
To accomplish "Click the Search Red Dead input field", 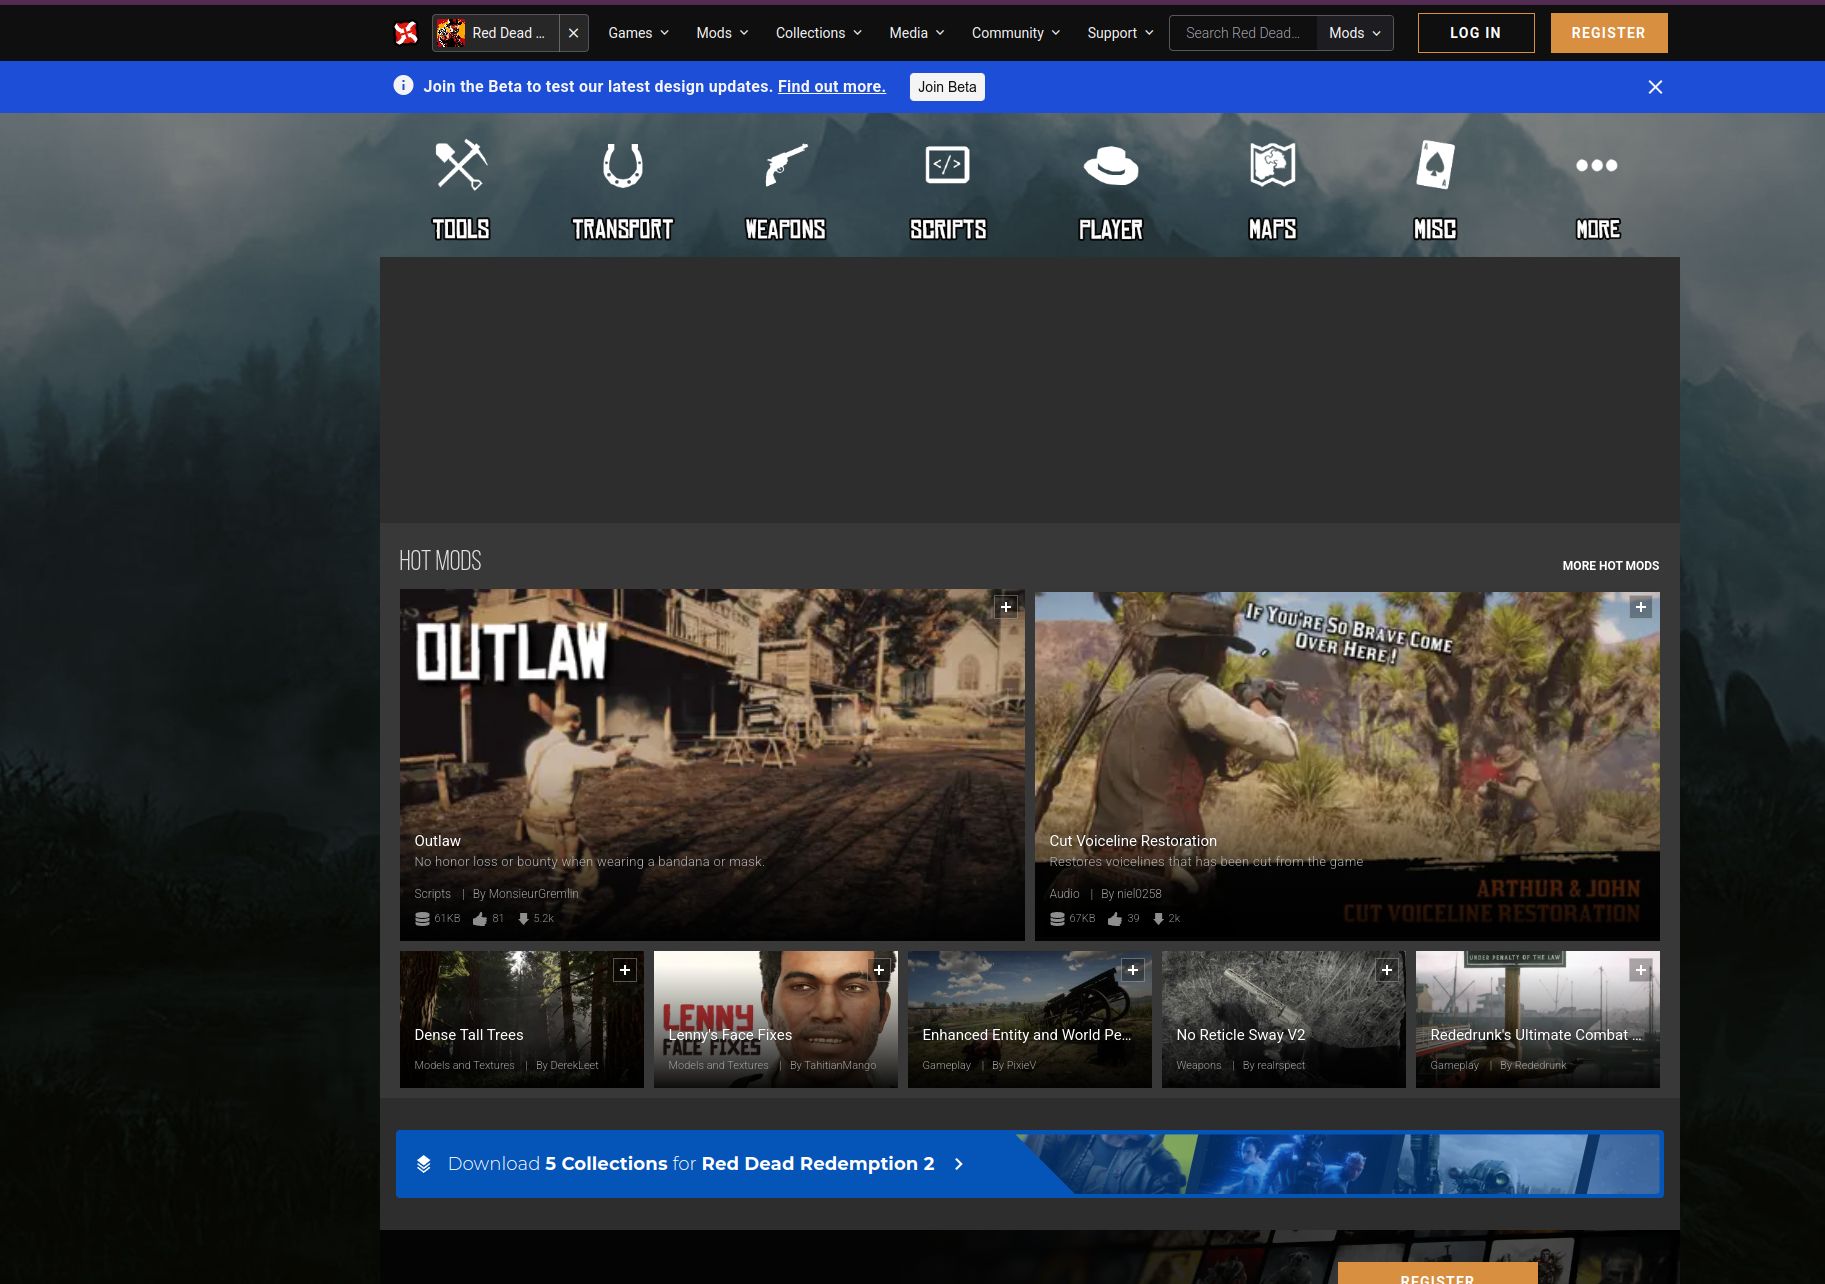I will (1243, 33).
